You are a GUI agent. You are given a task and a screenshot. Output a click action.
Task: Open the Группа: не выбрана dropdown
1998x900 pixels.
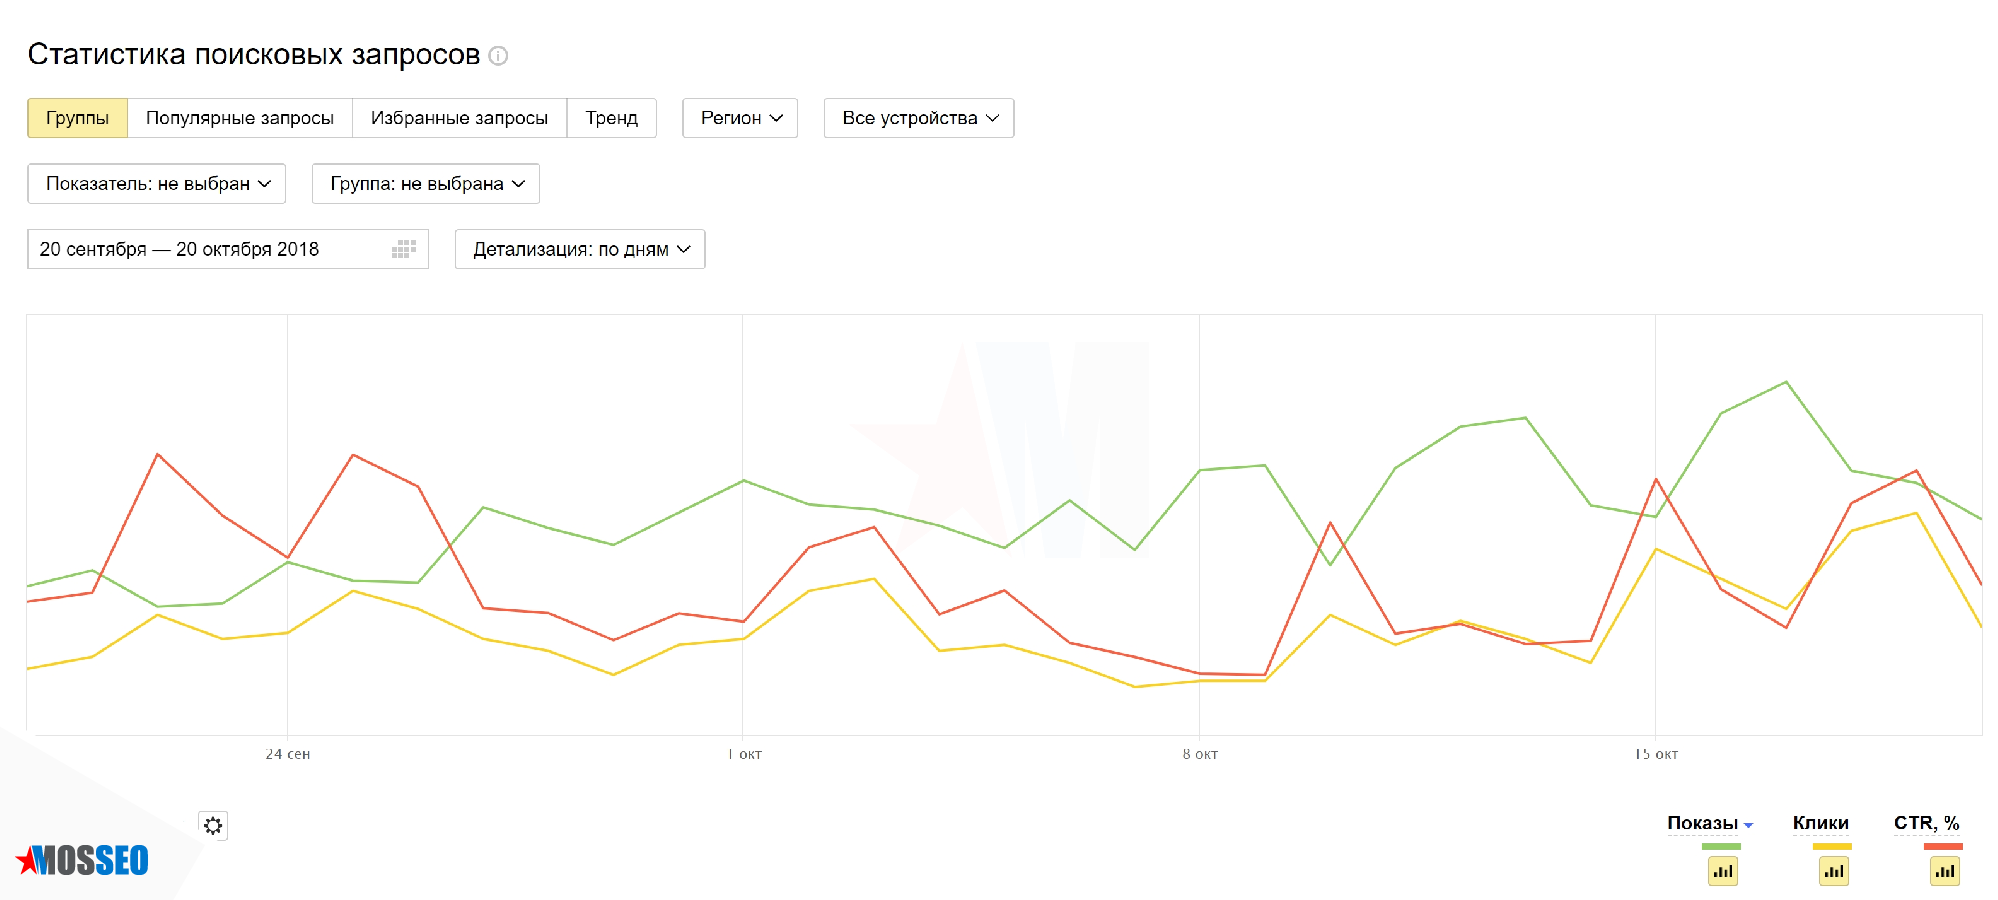426,184
